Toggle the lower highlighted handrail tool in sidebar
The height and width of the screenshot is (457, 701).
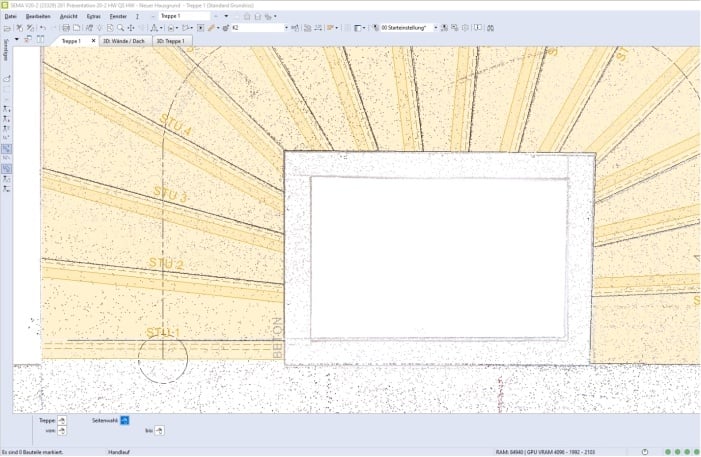pyautogui.click(x=7, y=169)
